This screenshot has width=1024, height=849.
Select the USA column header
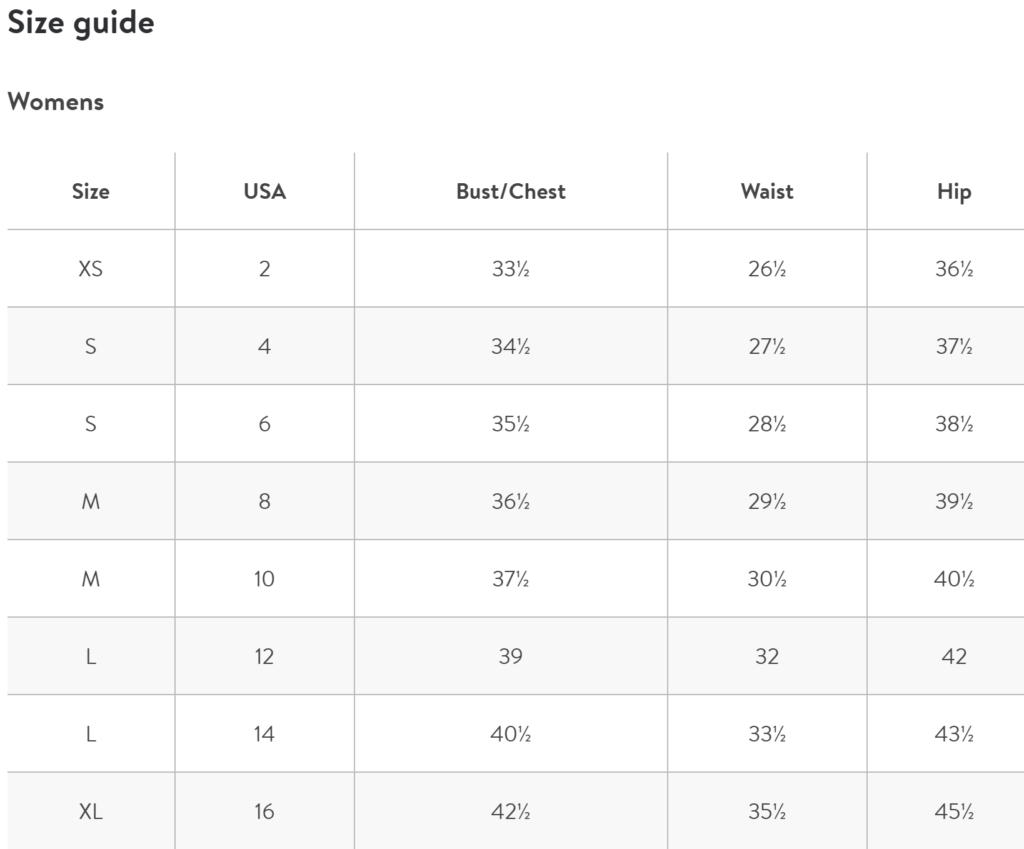[x=264, y=191]
